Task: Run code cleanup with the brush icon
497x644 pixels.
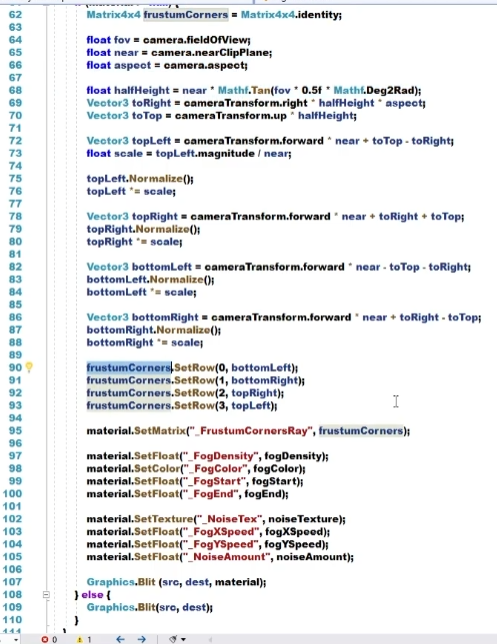Action: tap(173, 639)
